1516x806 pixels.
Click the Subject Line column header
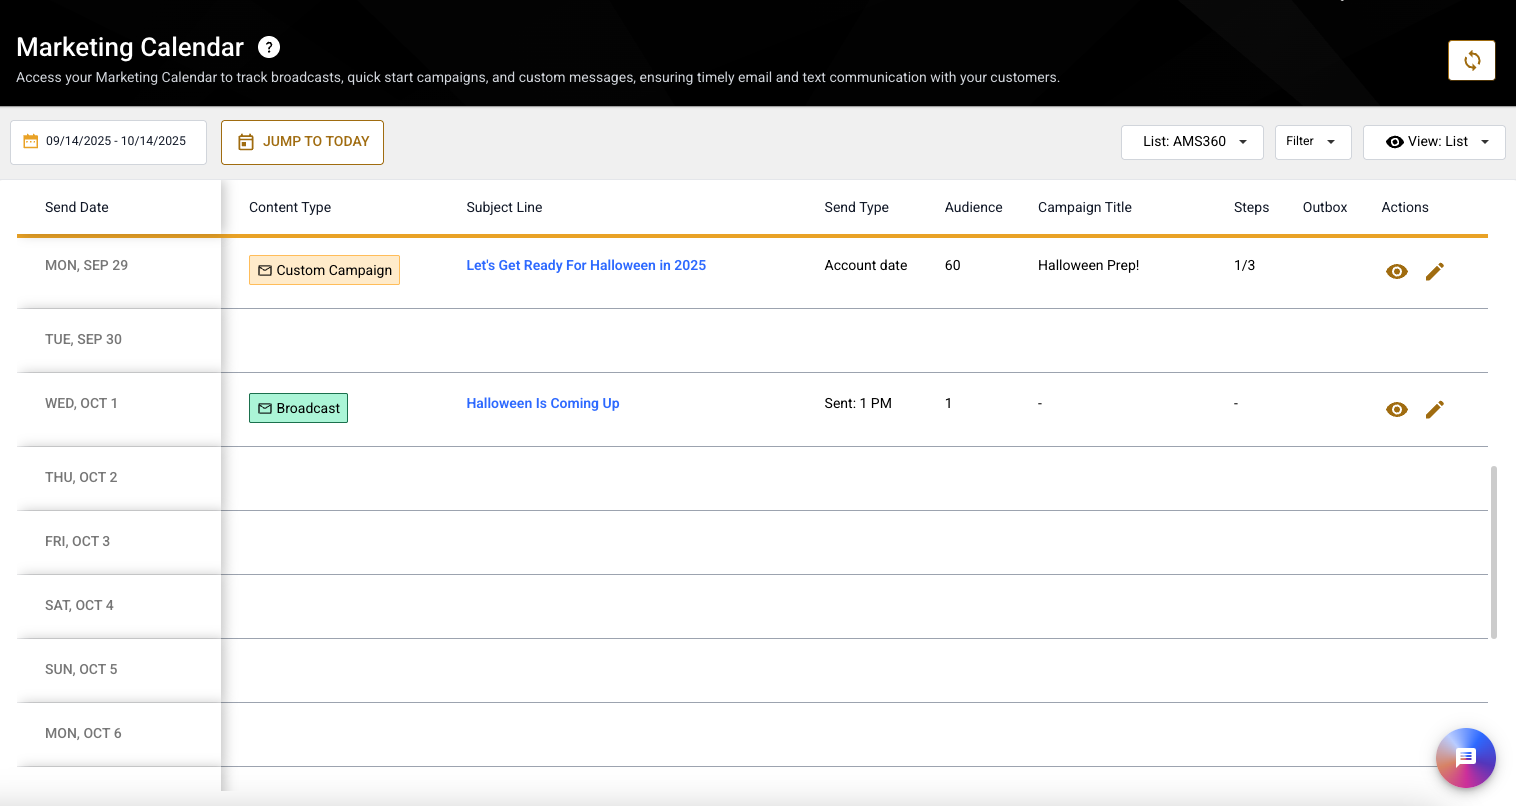(x=504, y=208)
